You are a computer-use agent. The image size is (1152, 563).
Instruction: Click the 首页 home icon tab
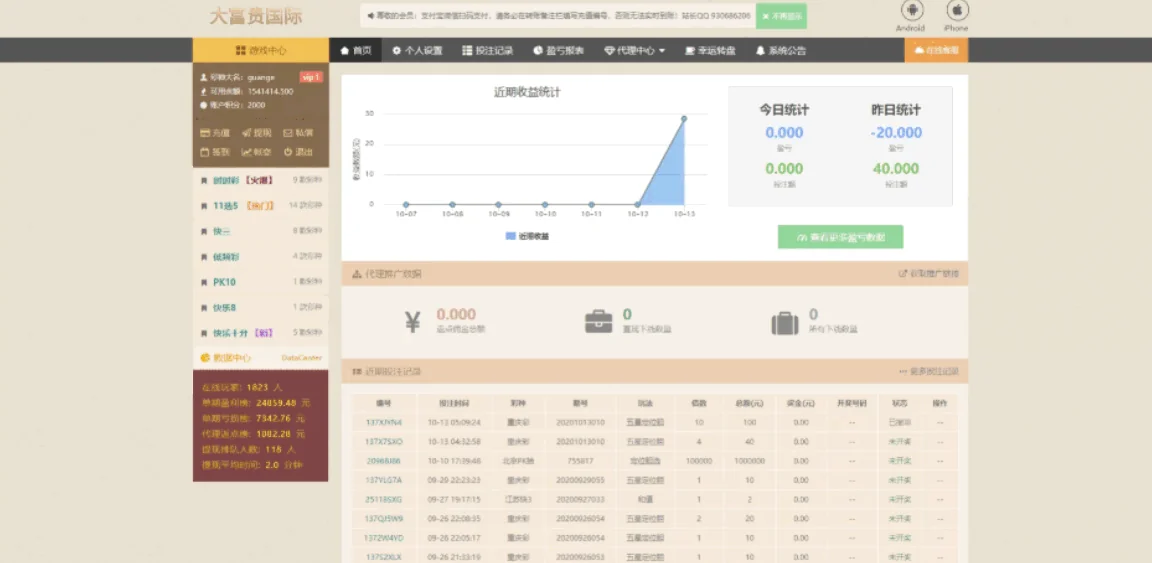point(355,50)
